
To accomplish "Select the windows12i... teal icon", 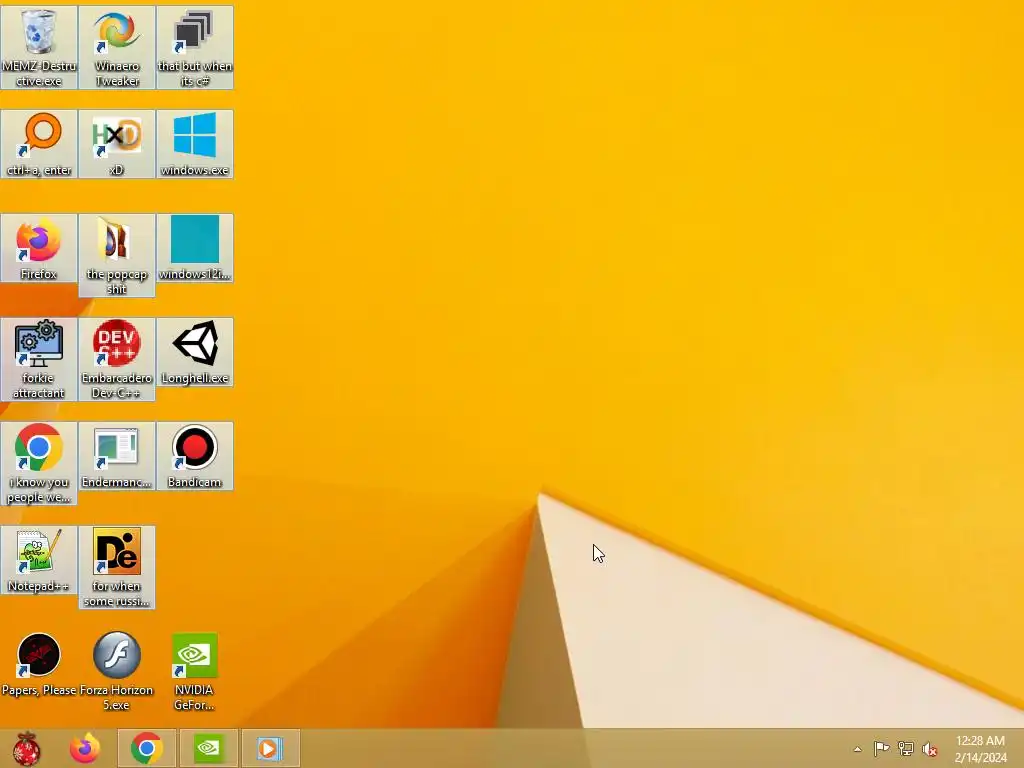I will 195,248.
